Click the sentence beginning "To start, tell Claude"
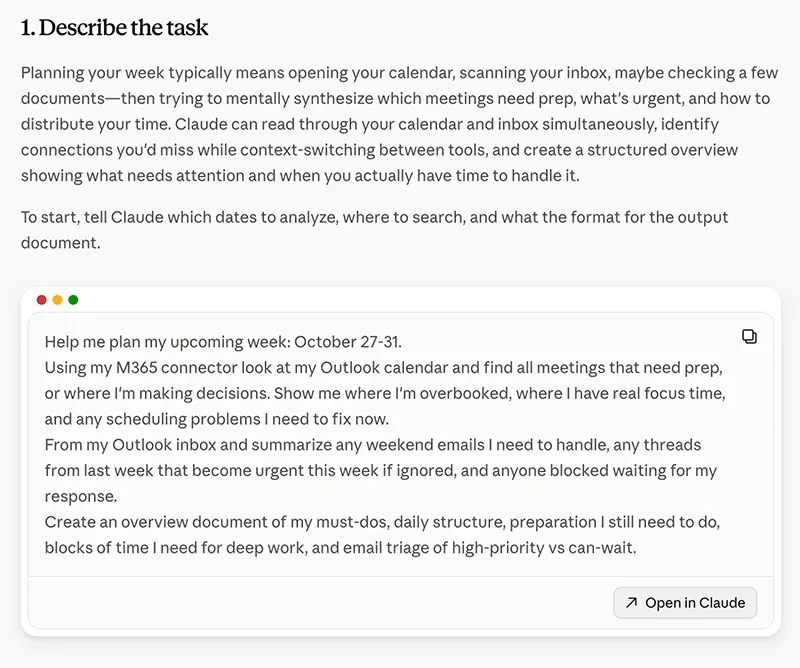The height and width of the screenshot is (668, 800). point(374,230)
